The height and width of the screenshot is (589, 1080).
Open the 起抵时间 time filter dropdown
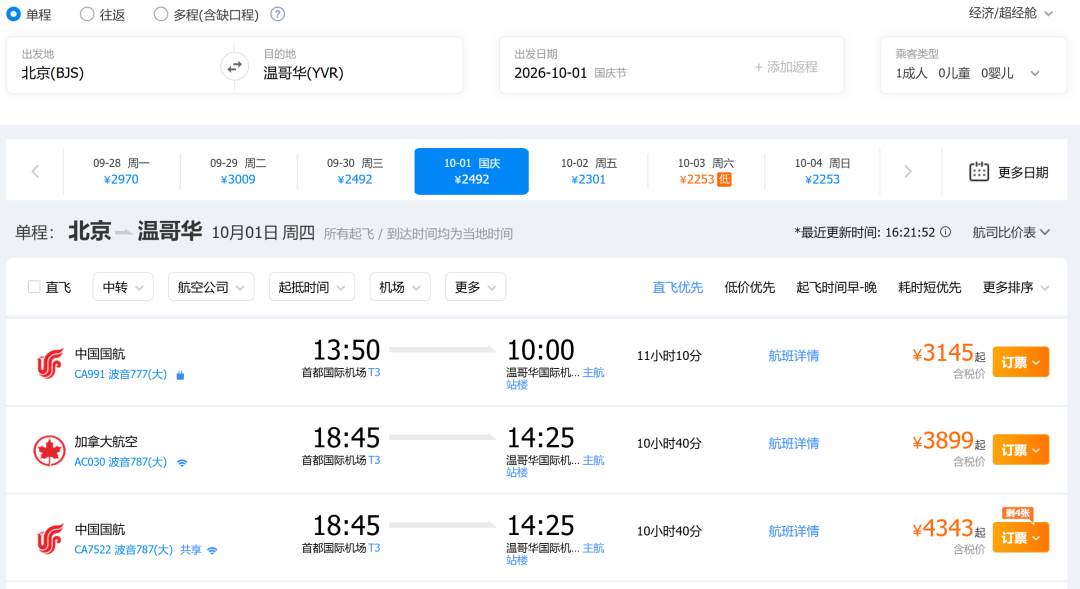[x=311, y=287]
